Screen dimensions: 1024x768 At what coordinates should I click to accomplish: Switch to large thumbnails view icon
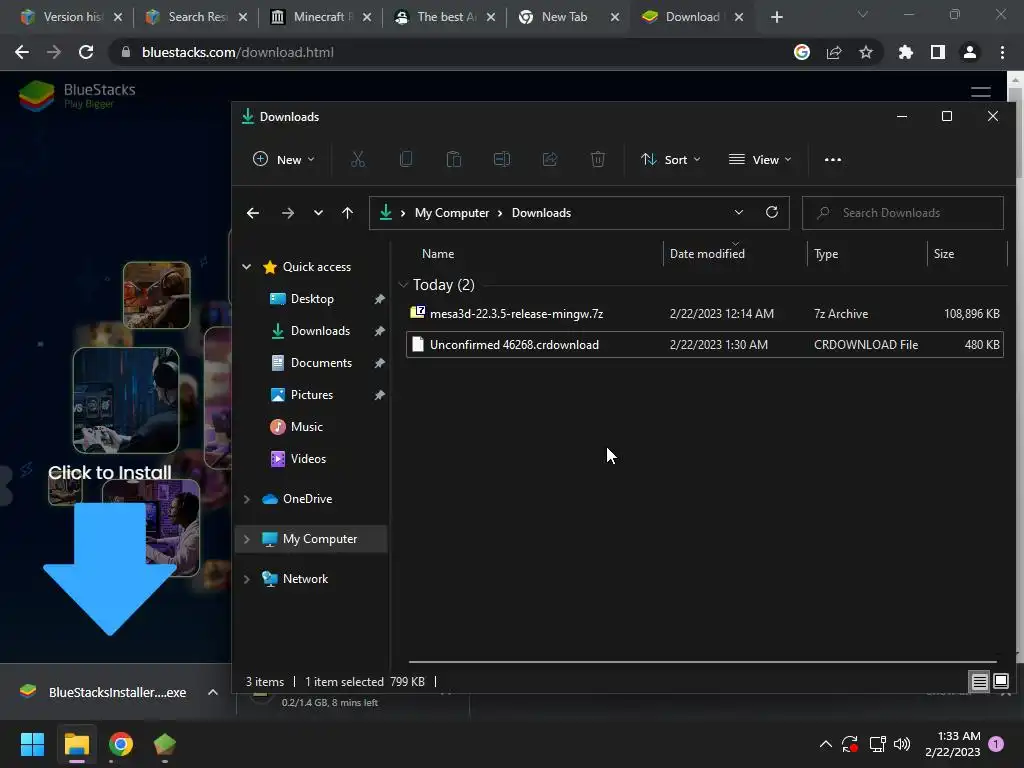point(1000,682)
